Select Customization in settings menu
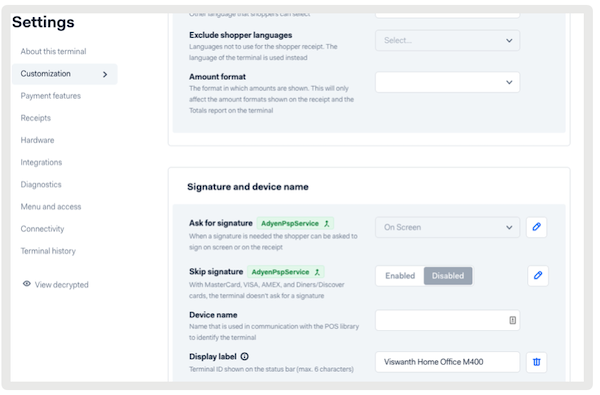 click(x=65, y=74)
